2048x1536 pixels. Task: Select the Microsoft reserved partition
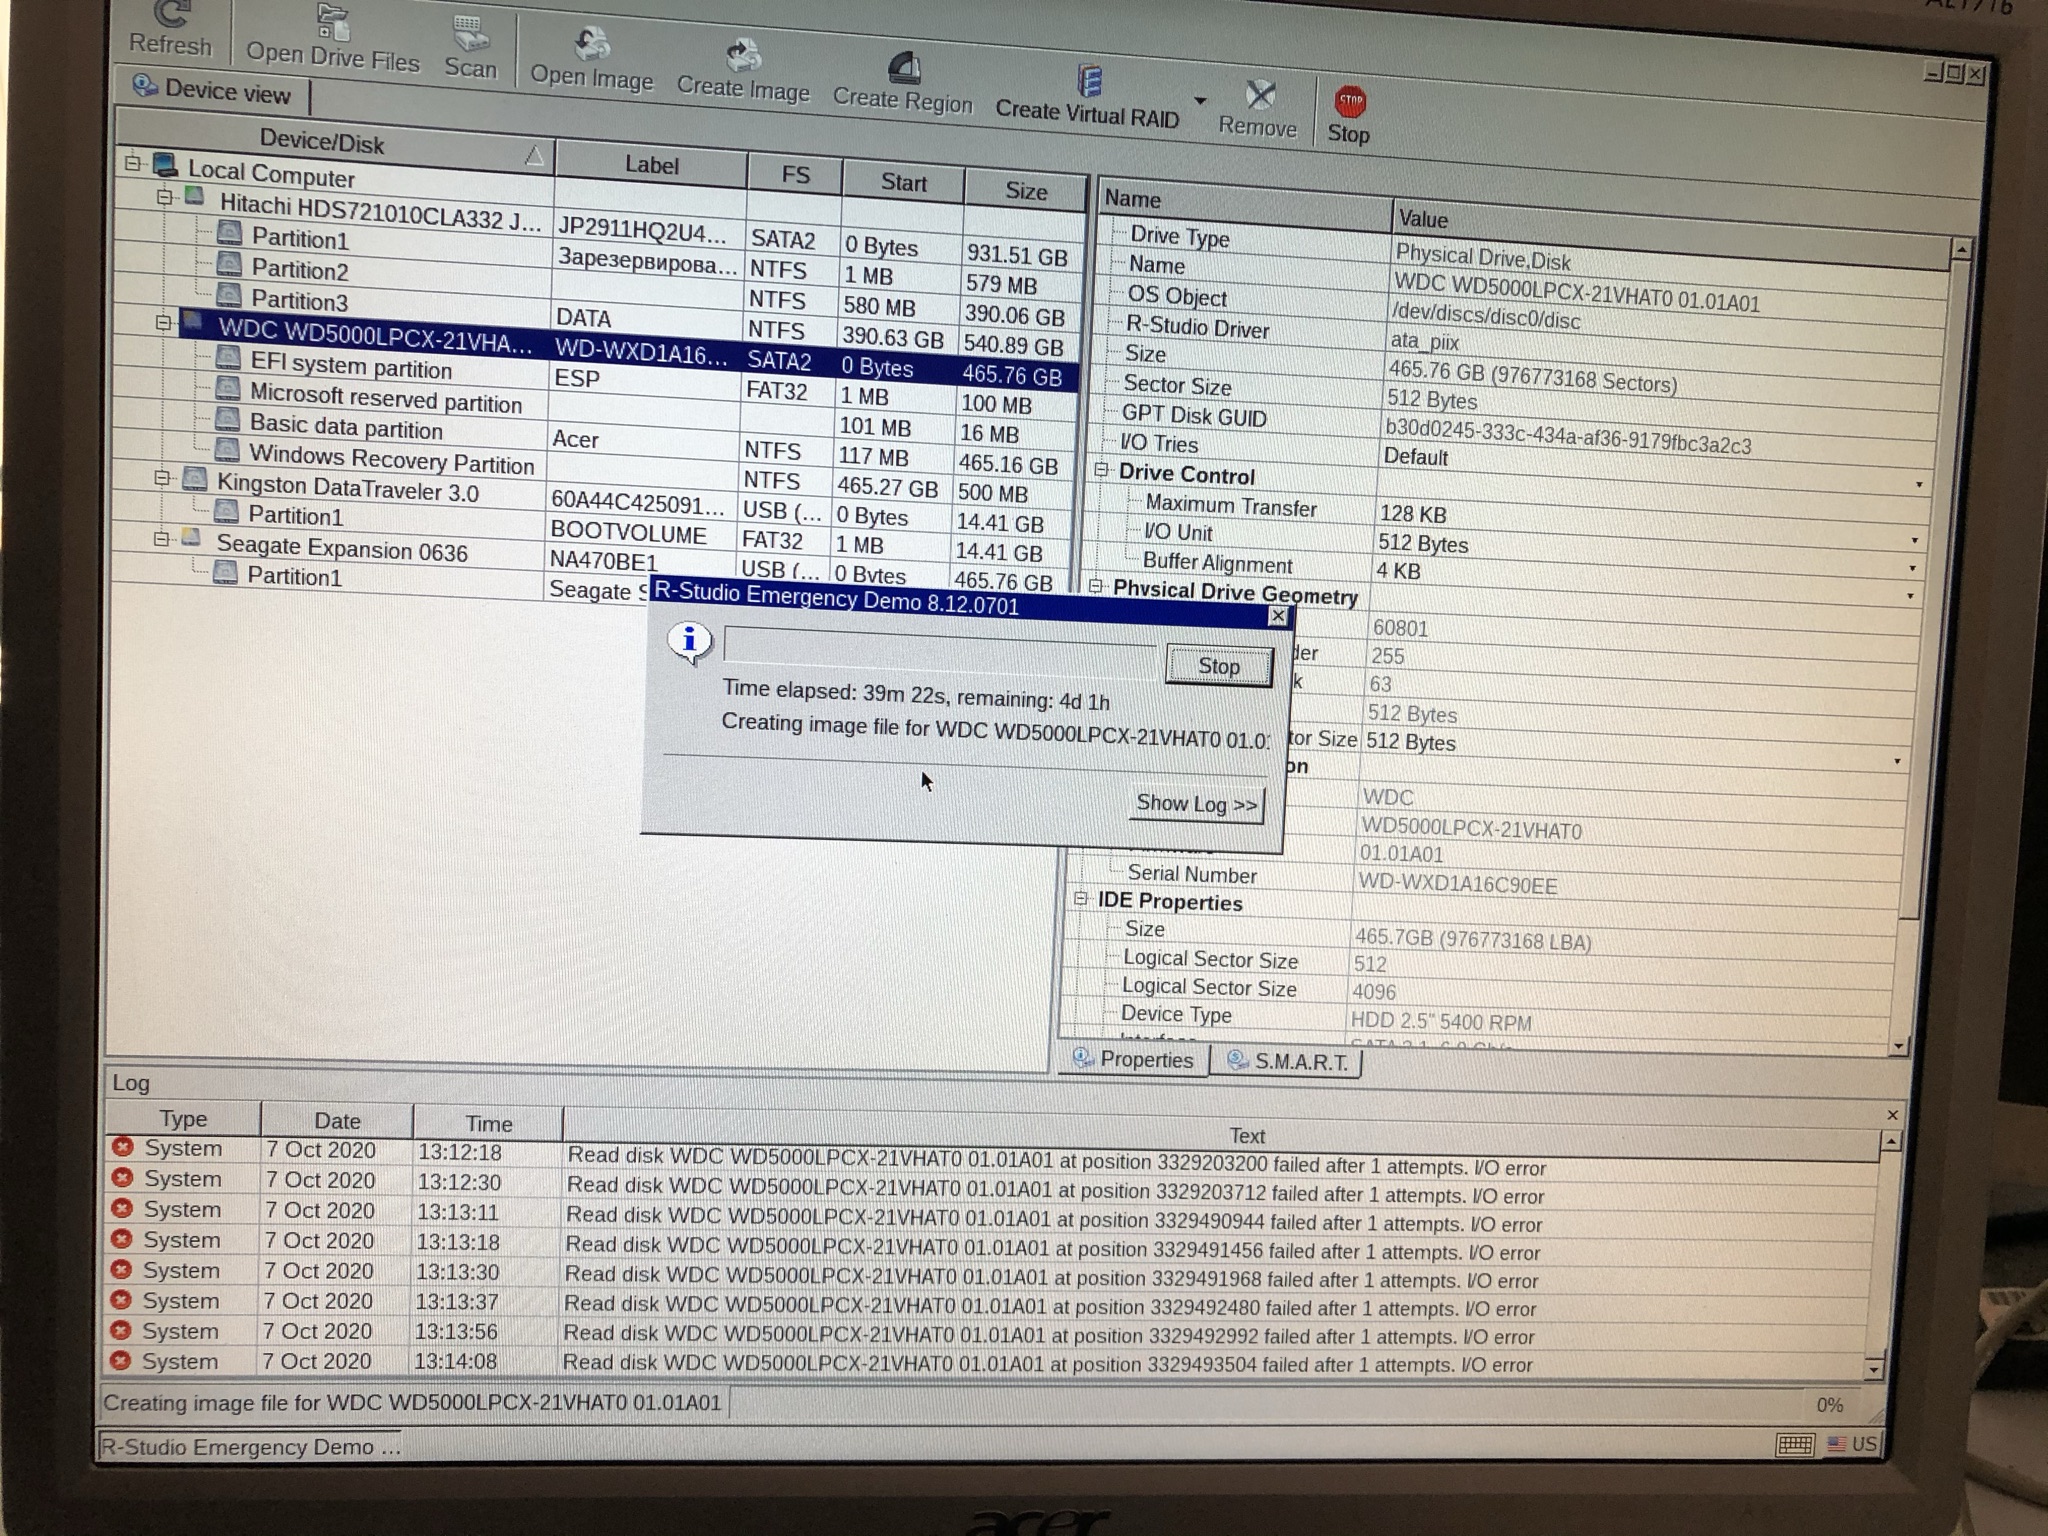tap(385, 398)
